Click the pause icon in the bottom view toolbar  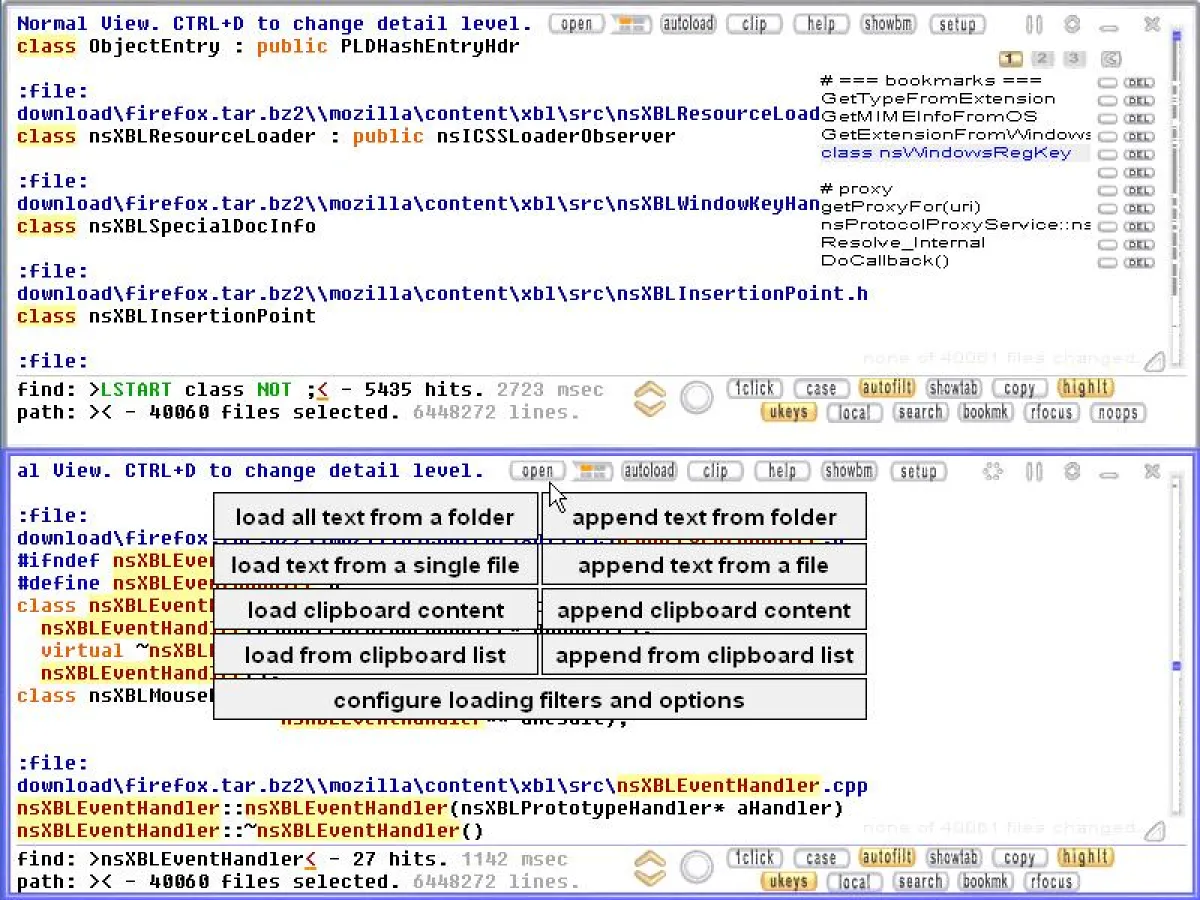[1034, 471]
